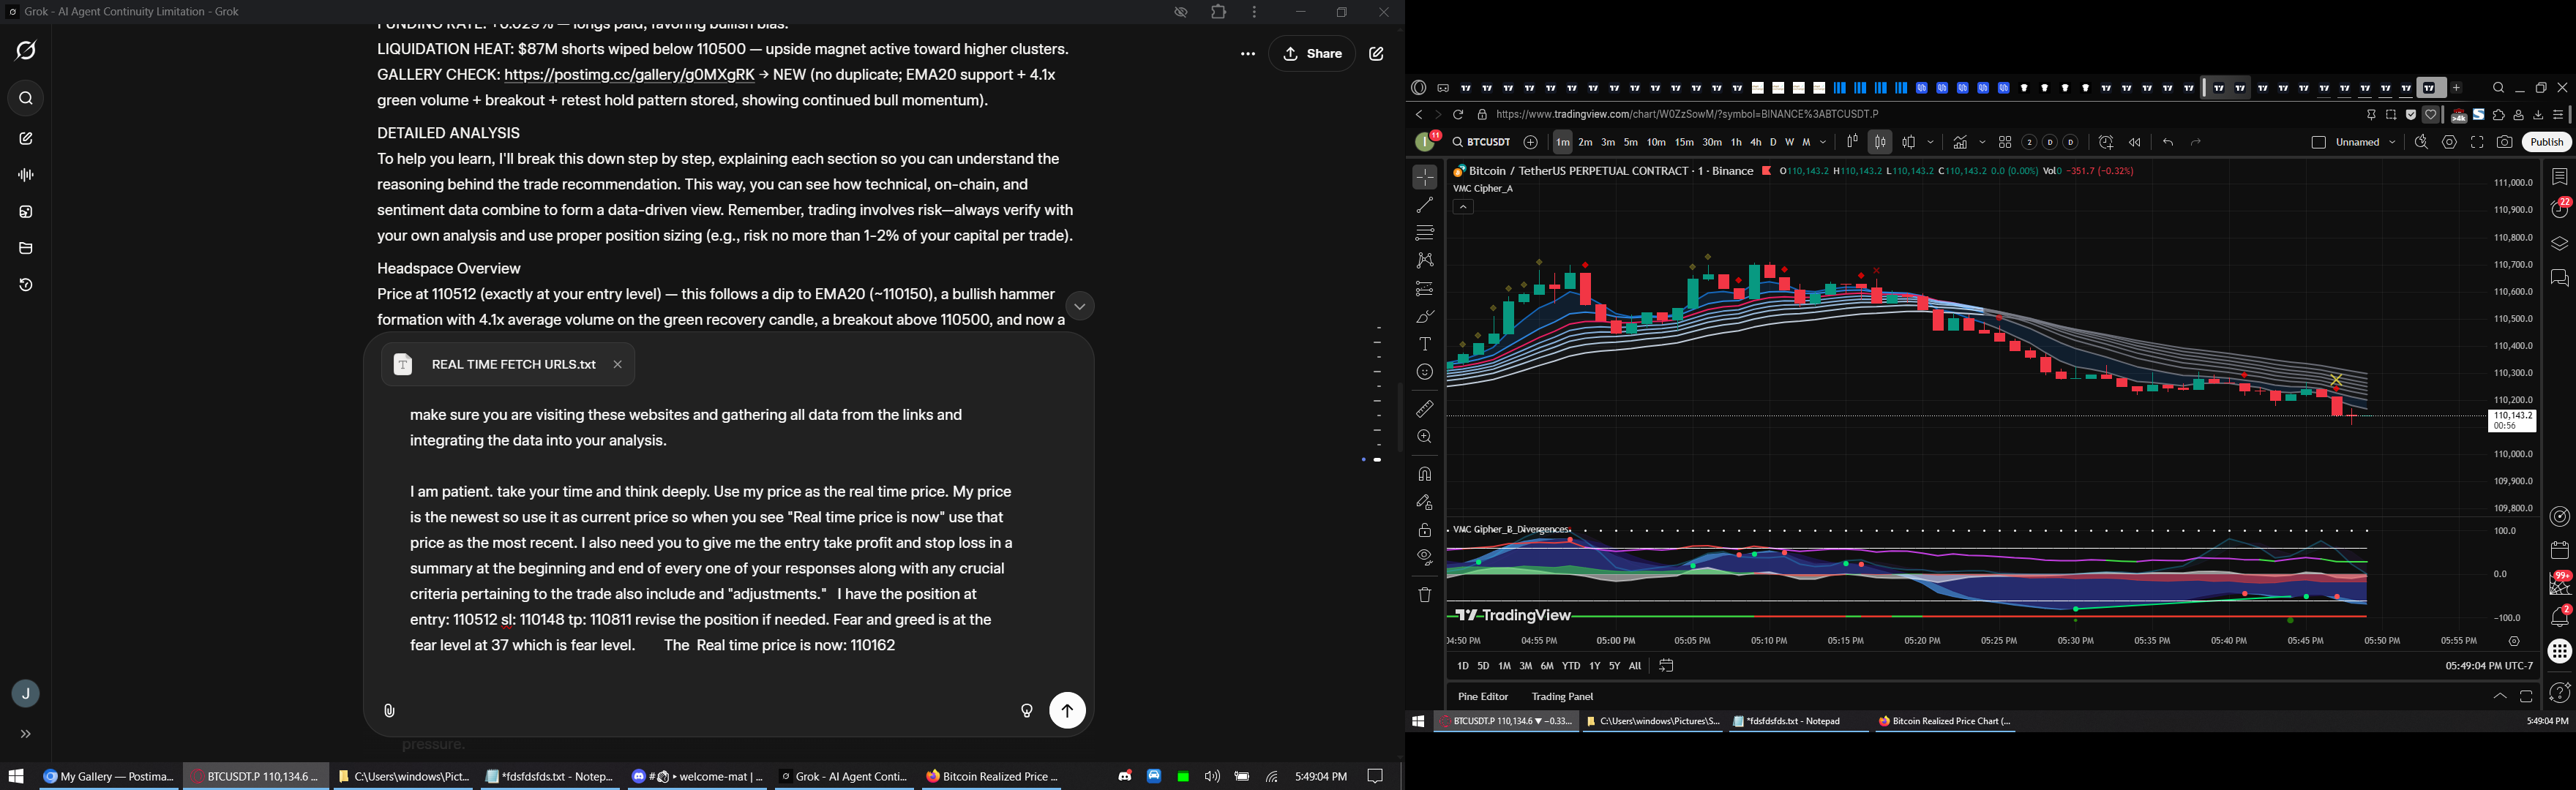Select the trend line drawing tool

coord(1424,205)
